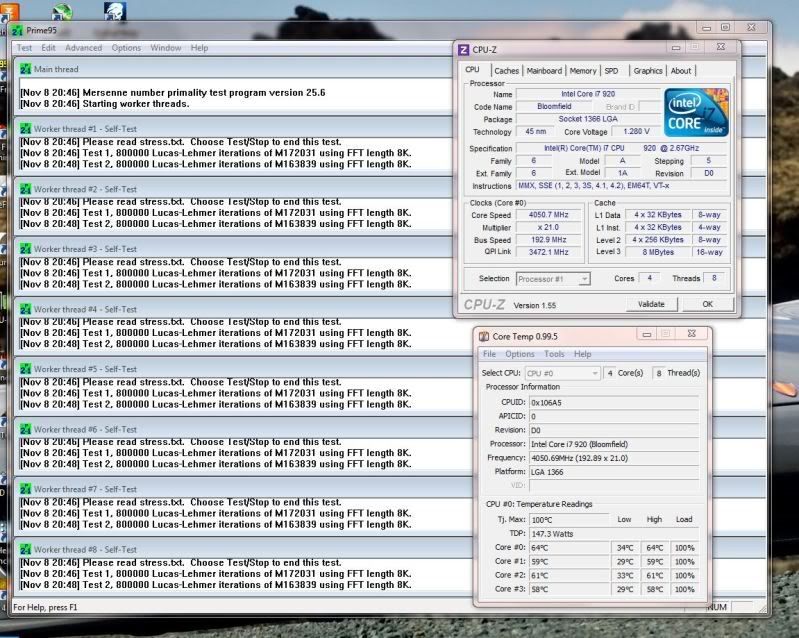Open the Window menu in Prime95
Viewport: 799px width, 638px height.
(166, 48)
